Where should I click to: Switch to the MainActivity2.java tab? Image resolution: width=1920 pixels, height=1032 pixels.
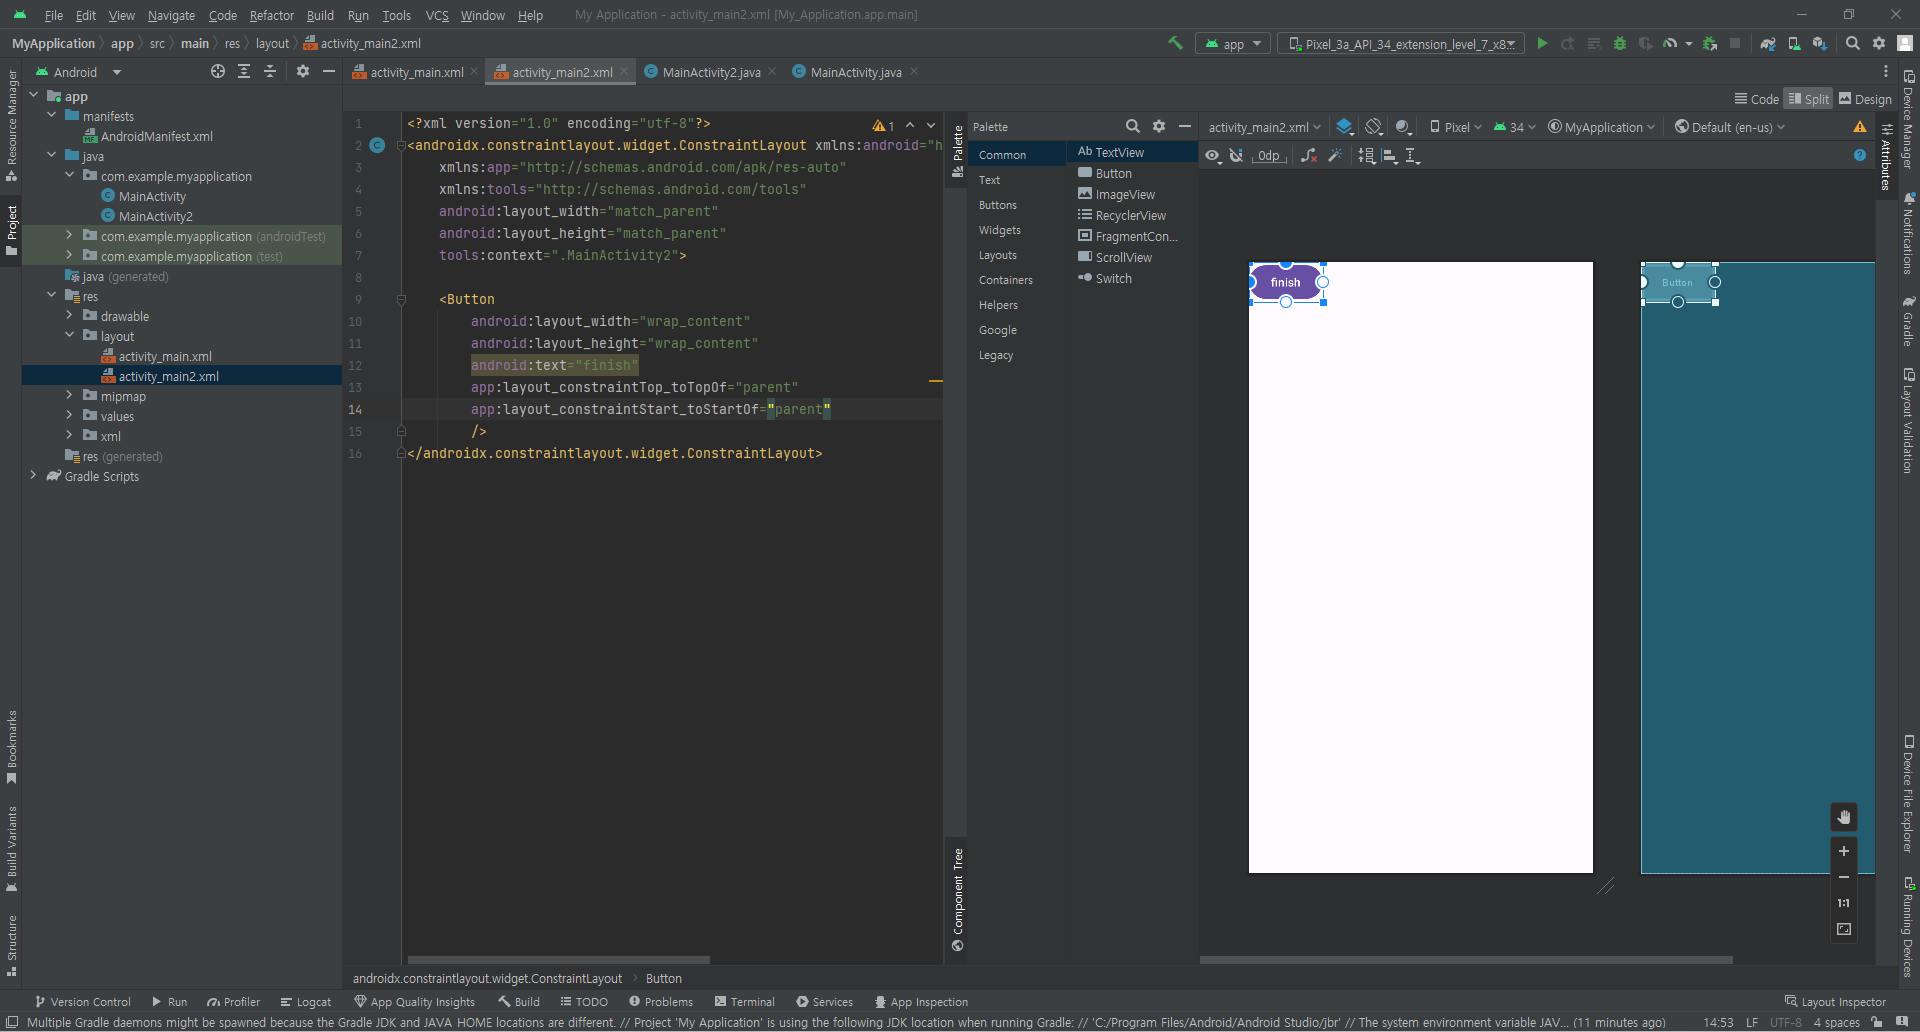point(711,72)
